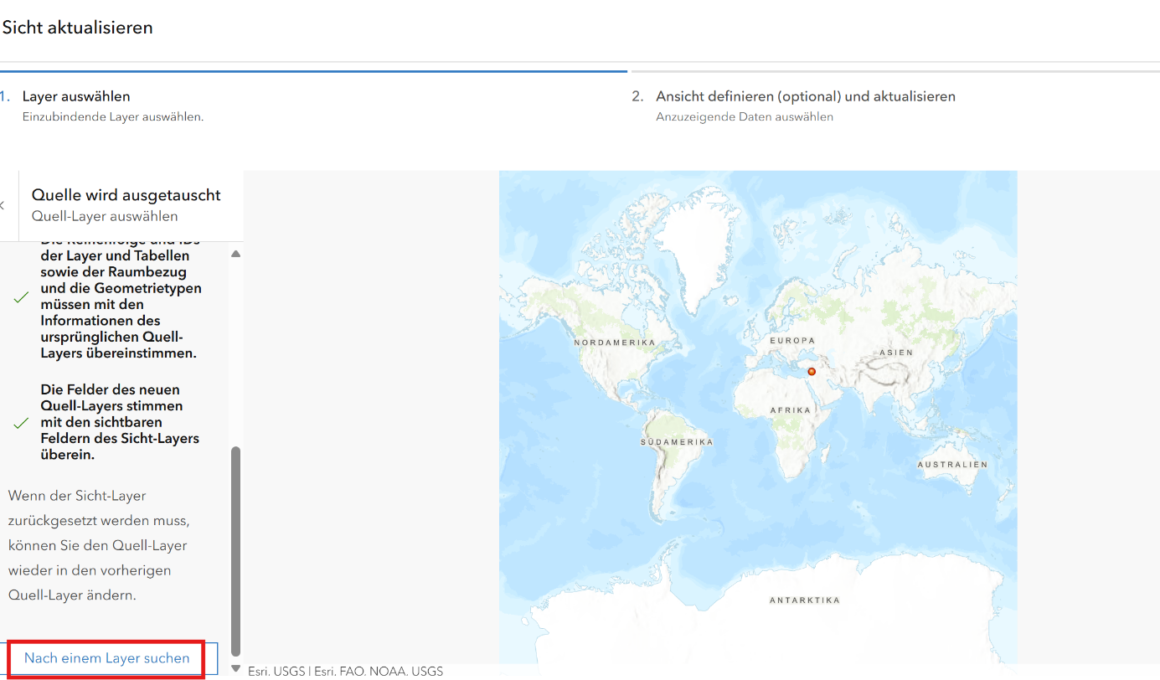
Task: Click the "Quell-Layer auswählen" subtitle
Action: tap(104, 216)
